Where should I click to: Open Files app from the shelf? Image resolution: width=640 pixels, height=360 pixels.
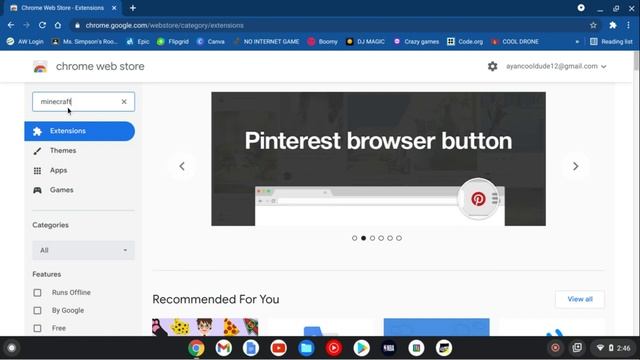tap(306, 348)
